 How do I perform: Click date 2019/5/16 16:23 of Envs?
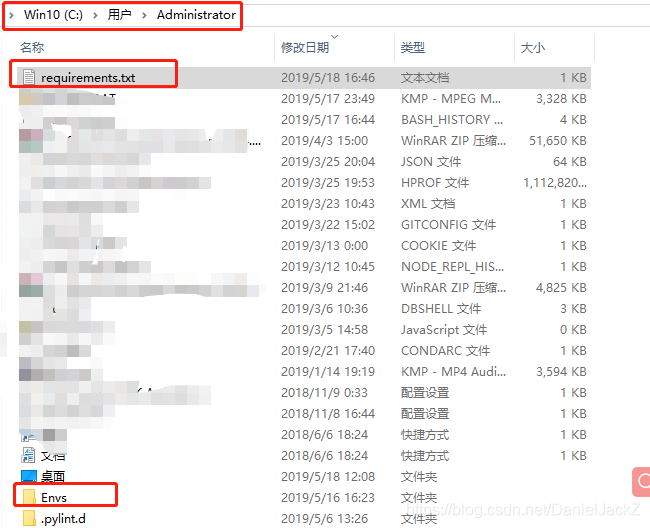(x=328, y=497)
